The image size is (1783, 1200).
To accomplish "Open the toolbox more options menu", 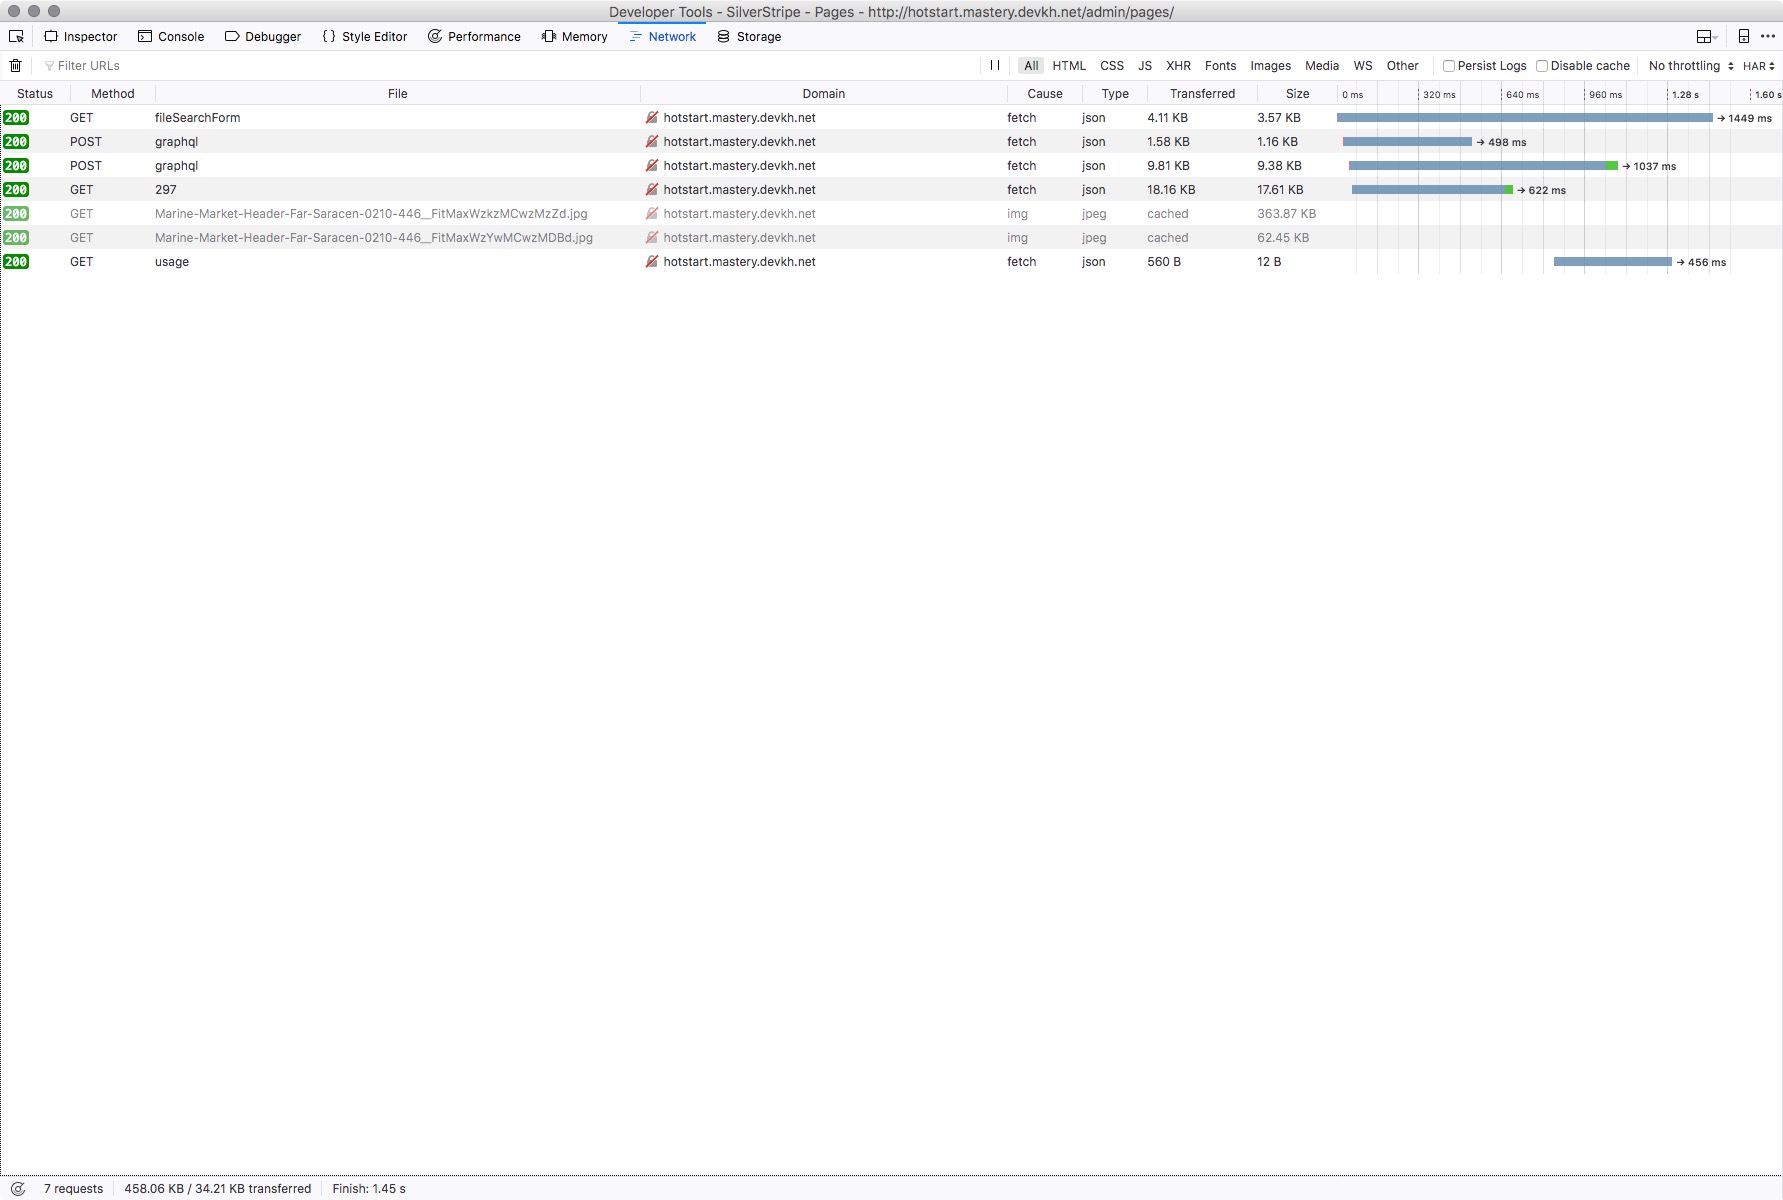I will [x=1767, y=36].
